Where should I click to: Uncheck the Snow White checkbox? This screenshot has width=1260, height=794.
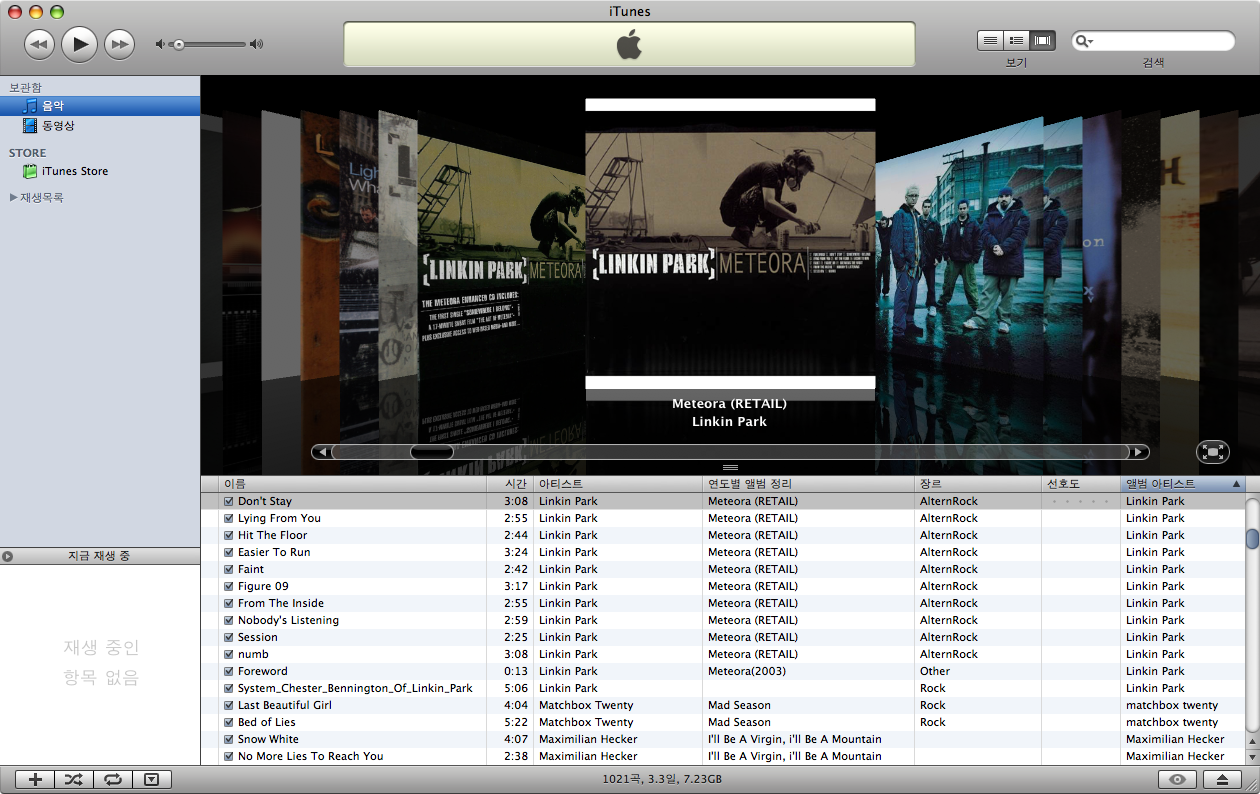click(x=229, y=739)
